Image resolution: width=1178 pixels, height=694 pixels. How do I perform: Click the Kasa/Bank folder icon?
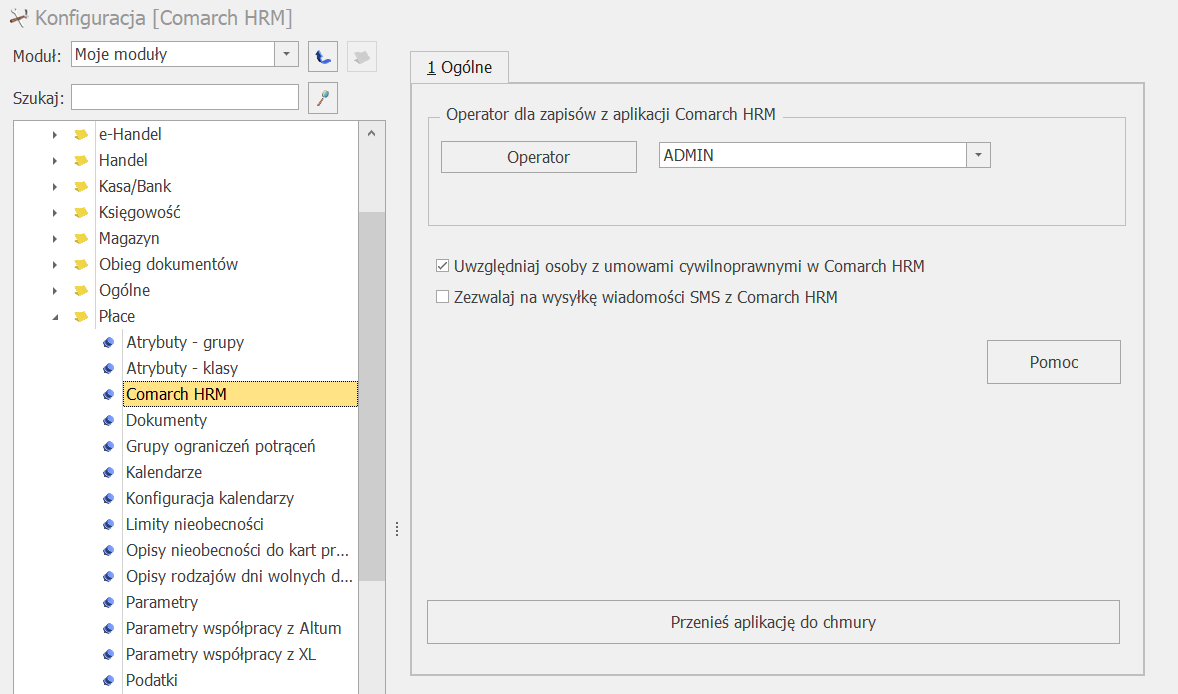pyautogui.click(x=81, y=186)
